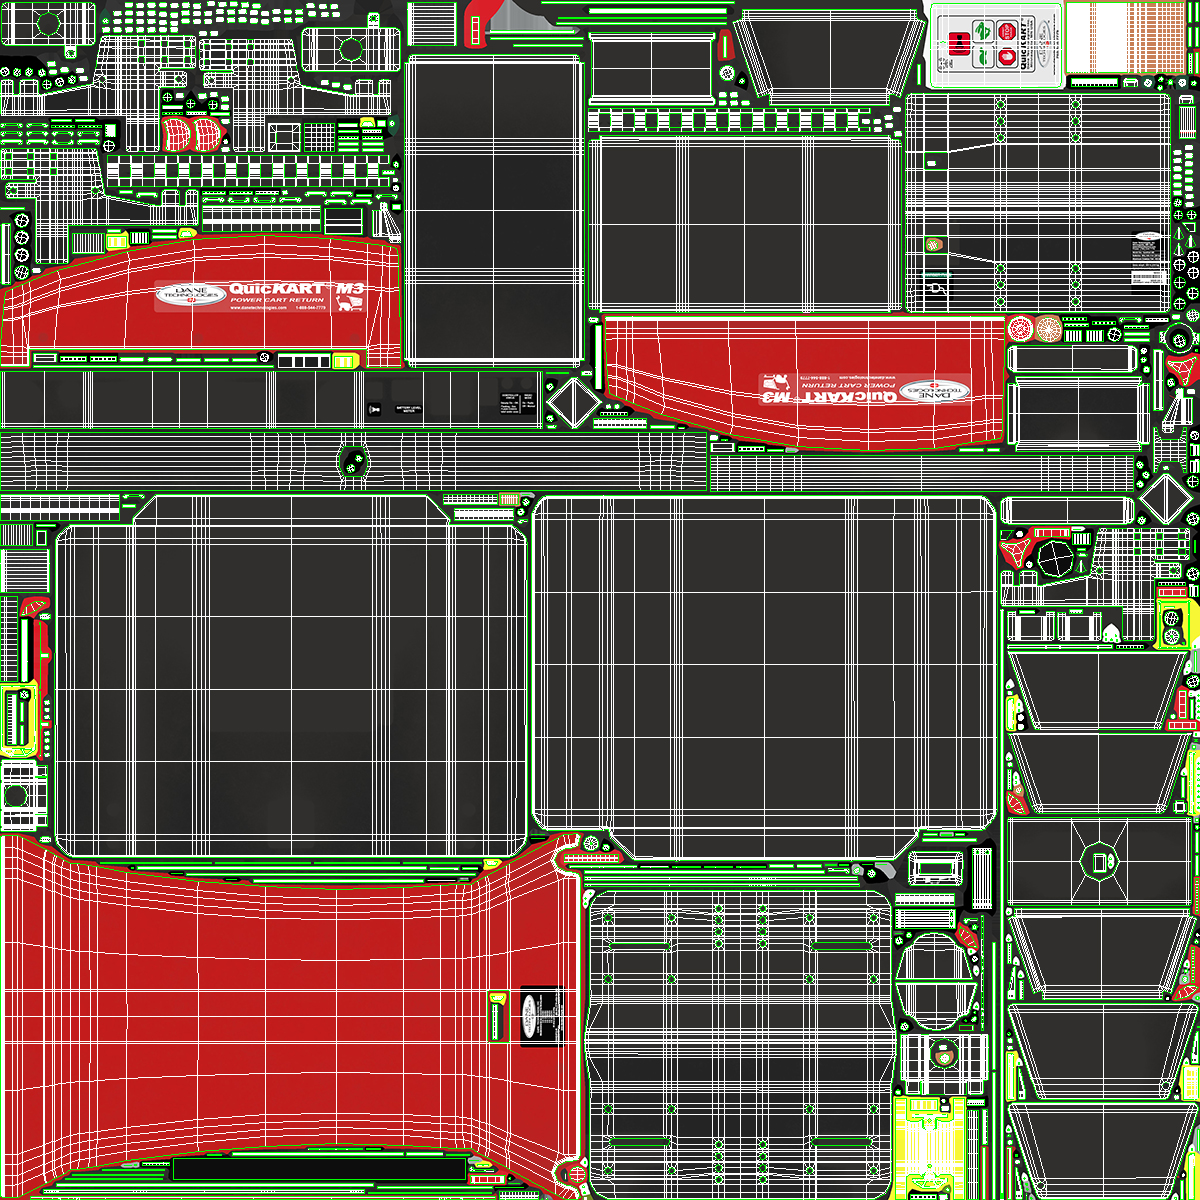Click the red hand-stop octagon on control decal

click(x=1007, y=56)
